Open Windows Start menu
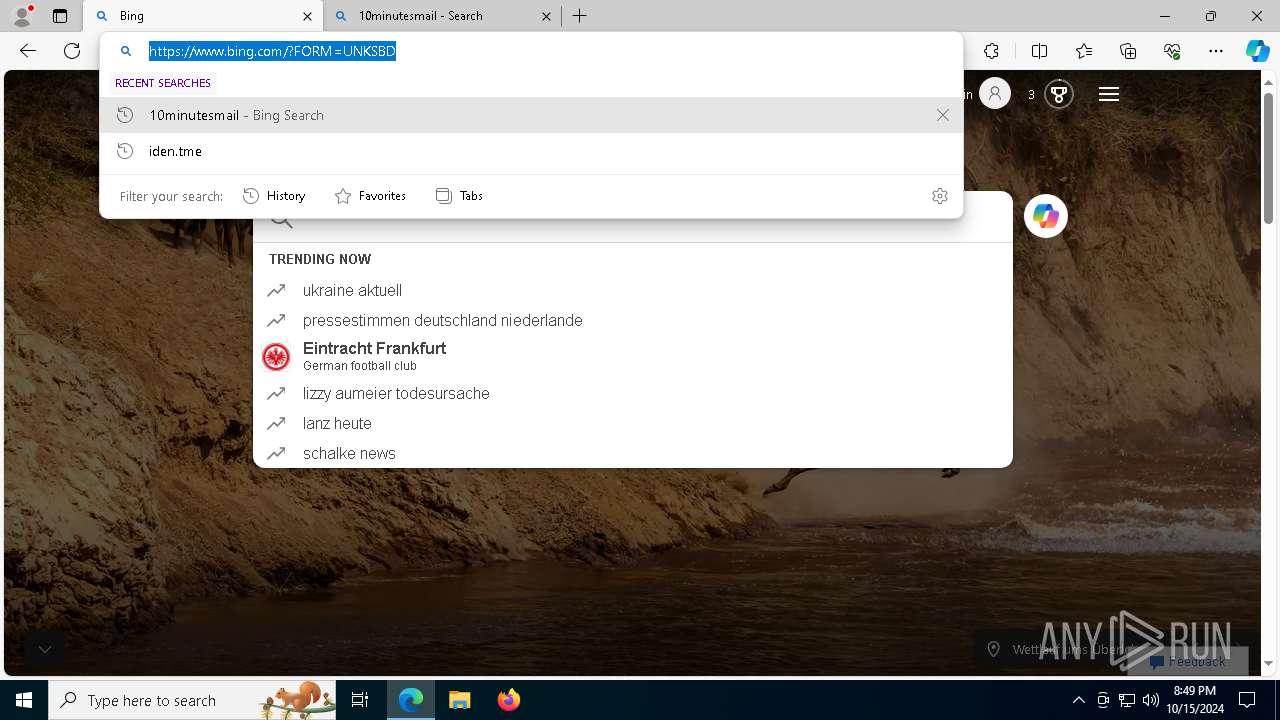1280x720 pixels. pyautogui.click(x=24, y=700)
